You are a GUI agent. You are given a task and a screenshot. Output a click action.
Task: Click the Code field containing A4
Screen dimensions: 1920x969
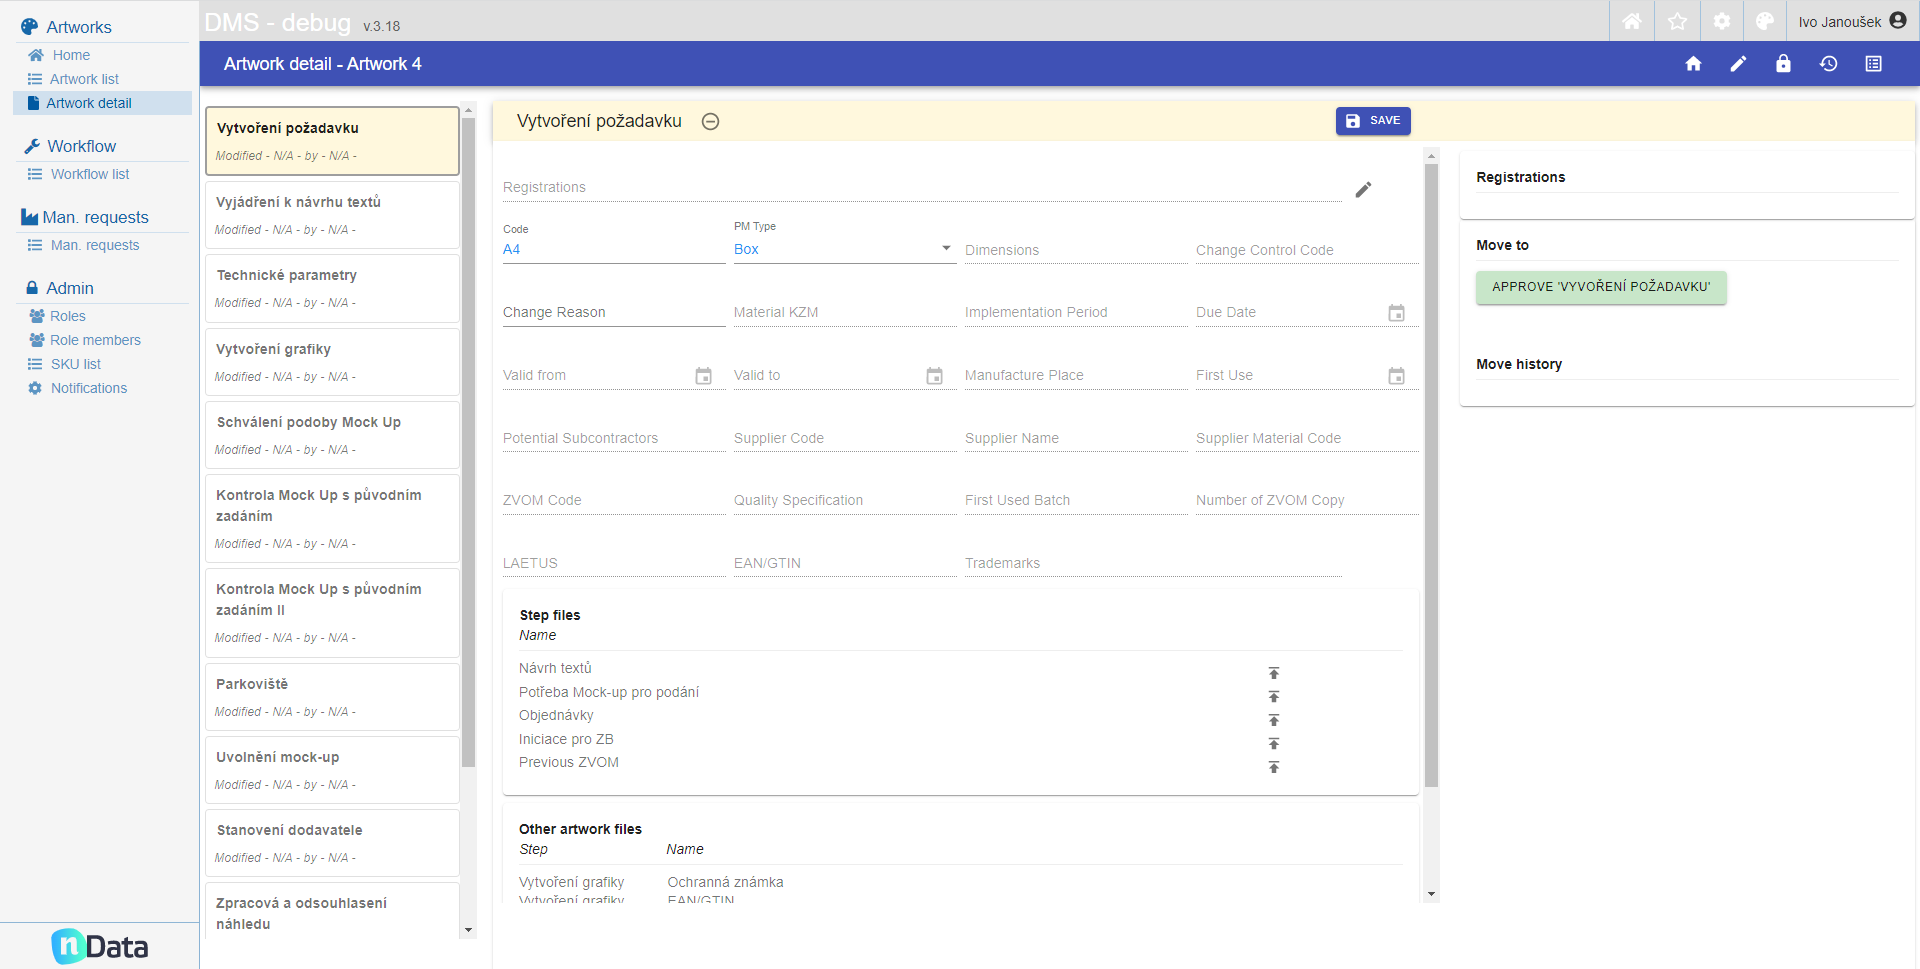(613, 249)
